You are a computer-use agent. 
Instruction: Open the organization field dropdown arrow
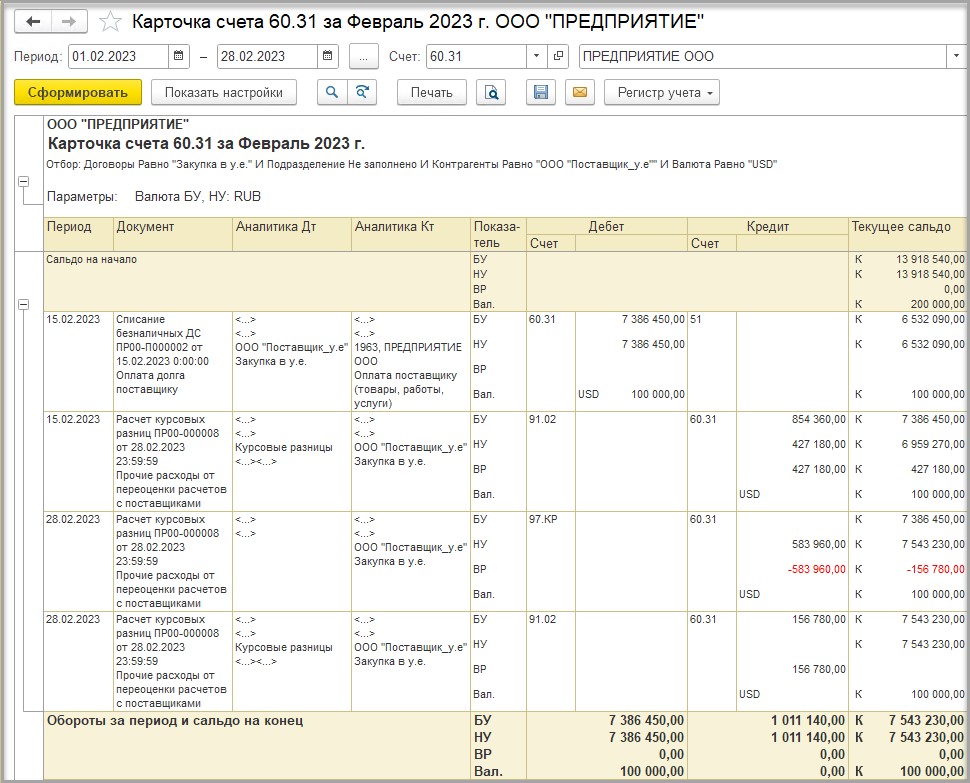(959, 57)
